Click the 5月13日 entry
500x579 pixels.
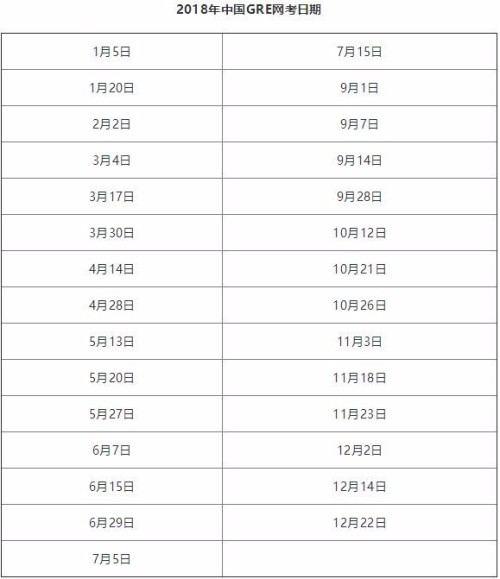tap(112, 342)
